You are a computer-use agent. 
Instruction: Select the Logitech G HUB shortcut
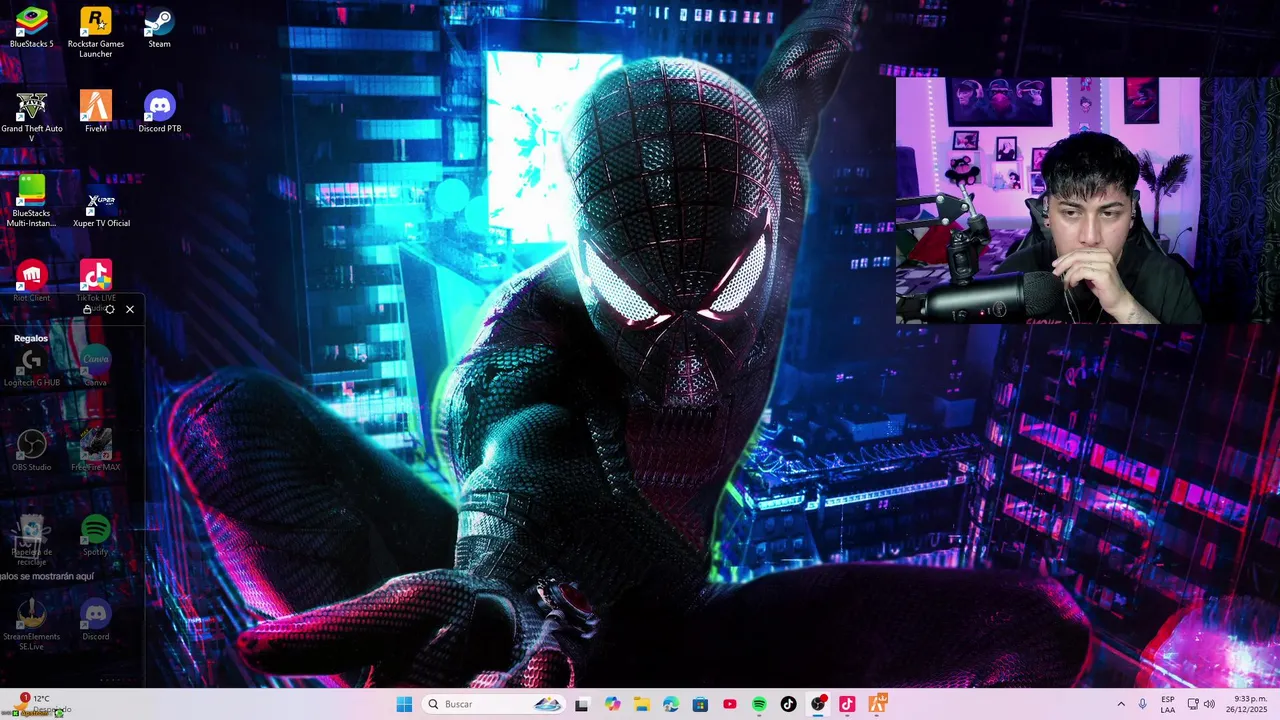click(32, 366)
